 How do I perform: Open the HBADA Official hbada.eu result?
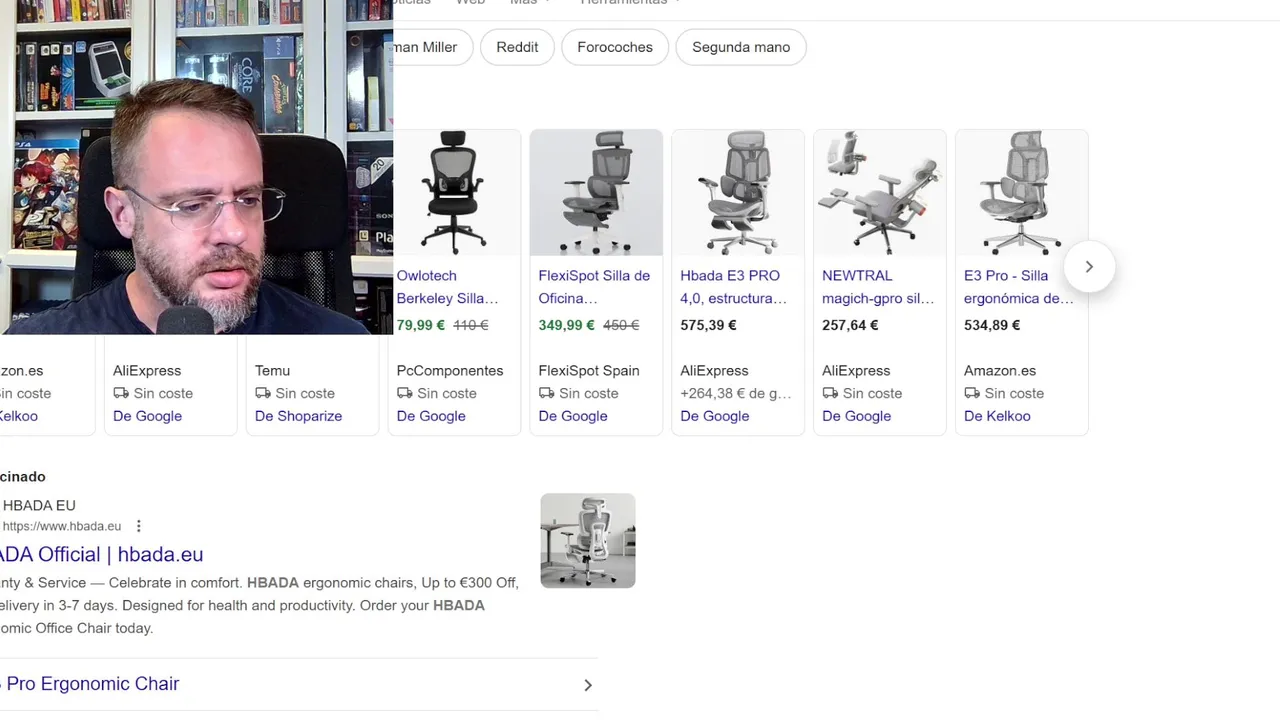pyautogui.click(x=102, y=554)
